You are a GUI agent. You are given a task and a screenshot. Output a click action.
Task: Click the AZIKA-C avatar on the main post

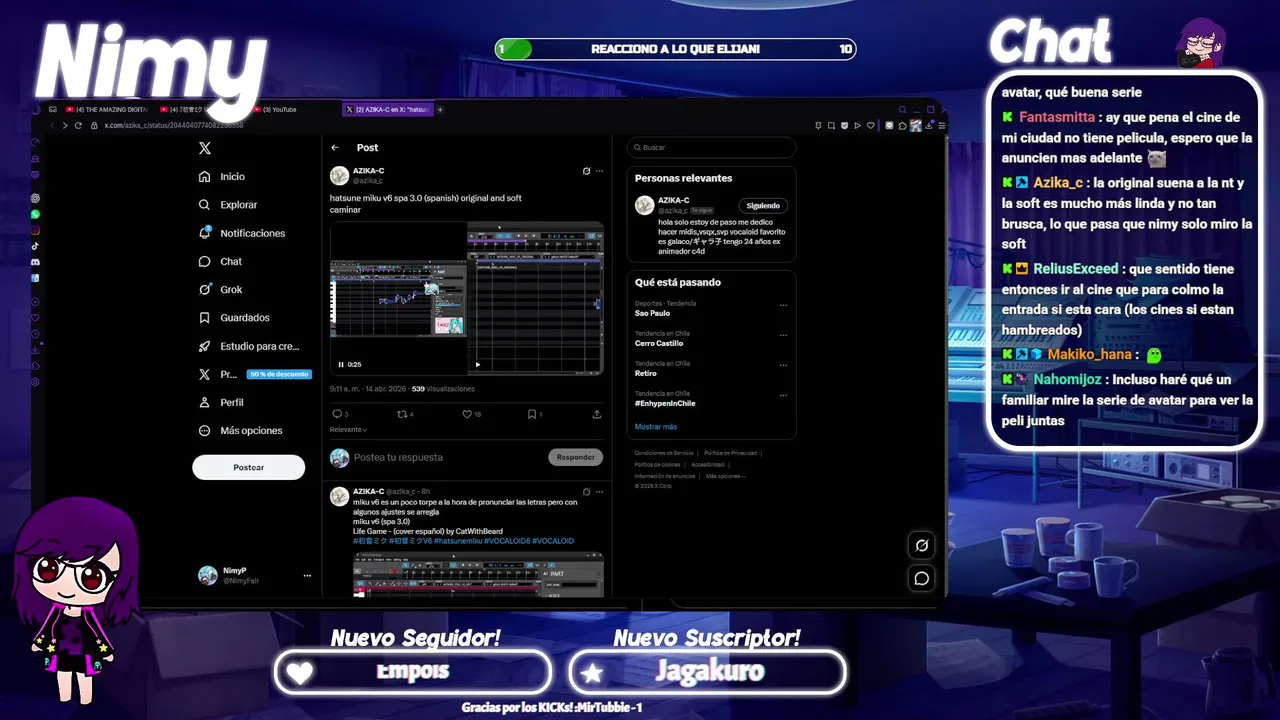[x=339, y=175]
